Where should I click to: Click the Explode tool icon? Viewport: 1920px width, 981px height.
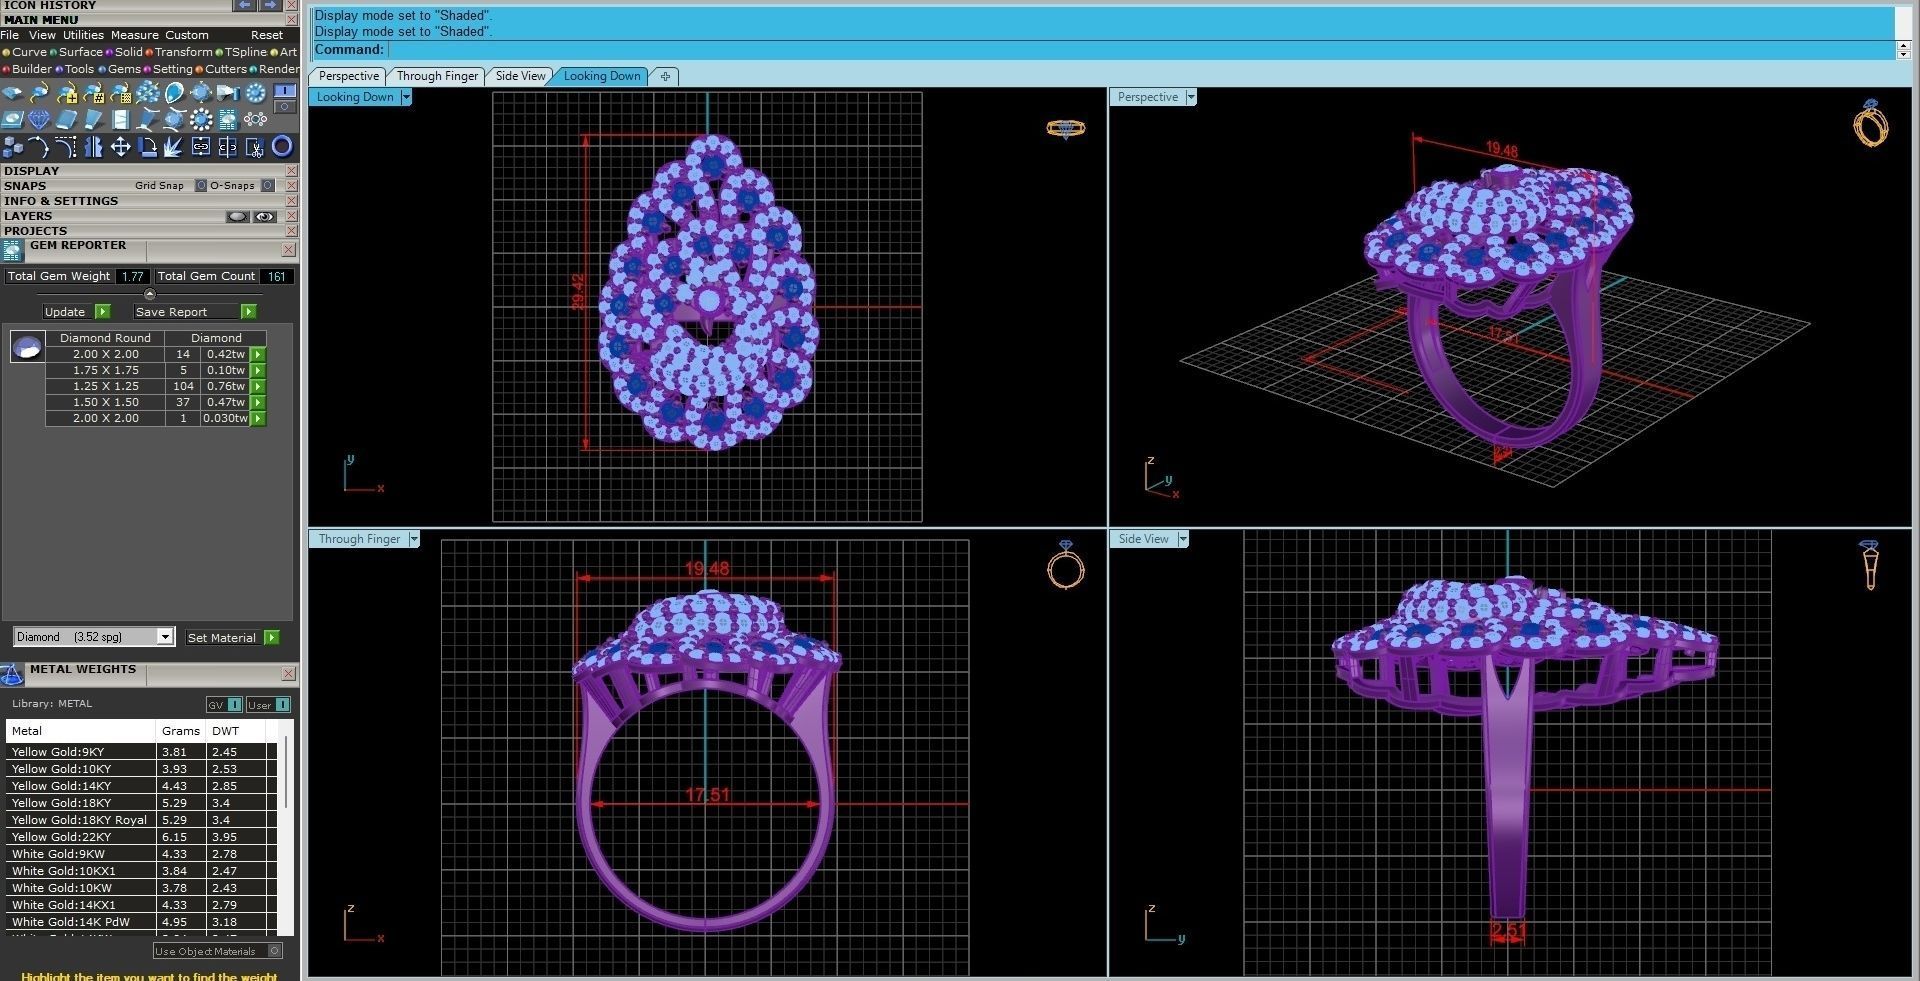coord(173,147)
